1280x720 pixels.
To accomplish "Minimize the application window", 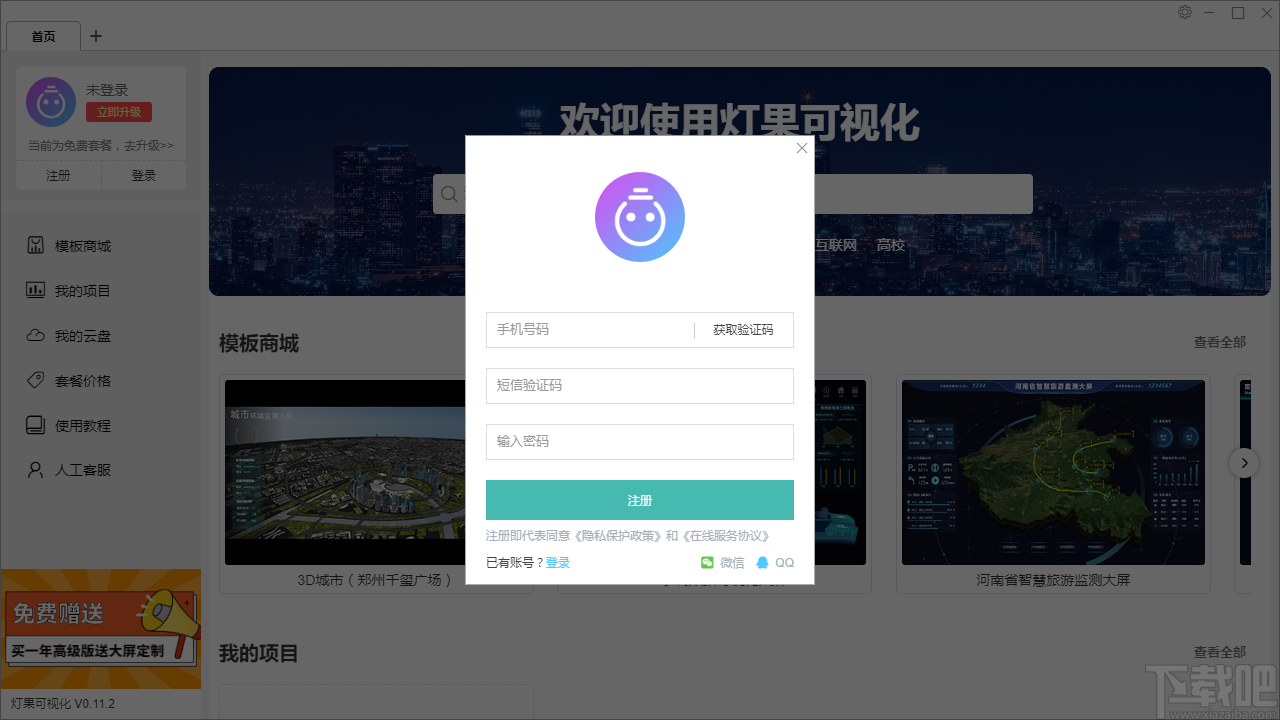I will [1211, 12].
